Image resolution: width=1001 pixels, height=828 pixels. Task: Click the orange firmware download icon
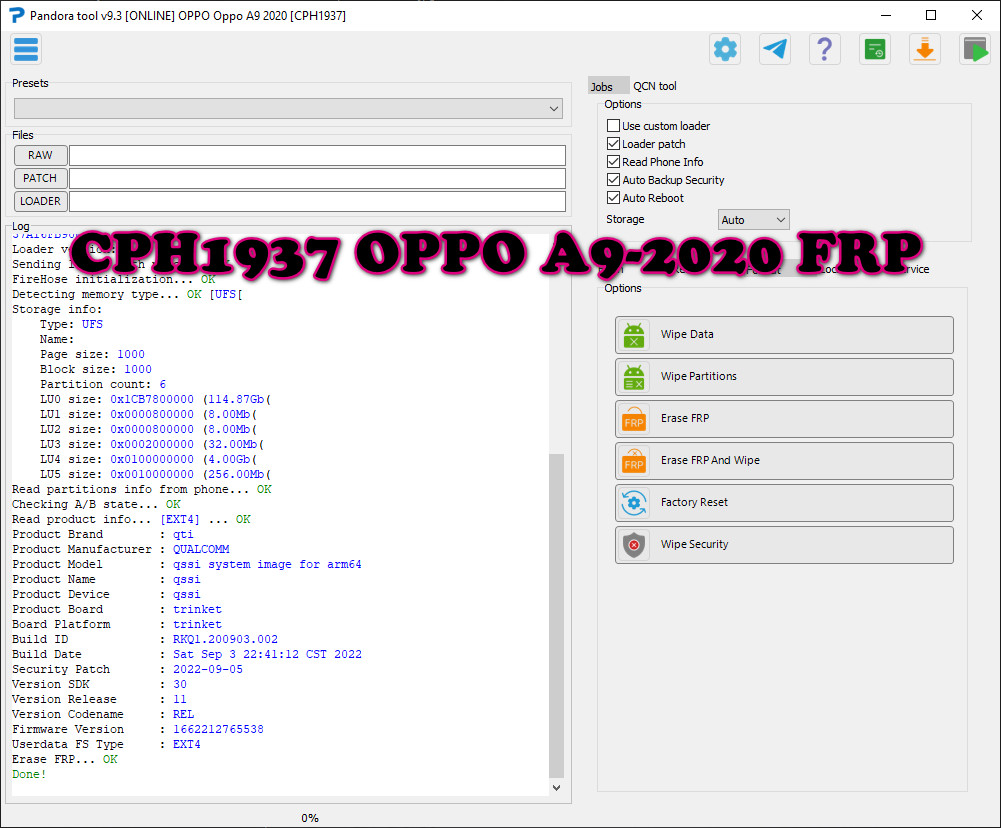click(x=924, y=48)
